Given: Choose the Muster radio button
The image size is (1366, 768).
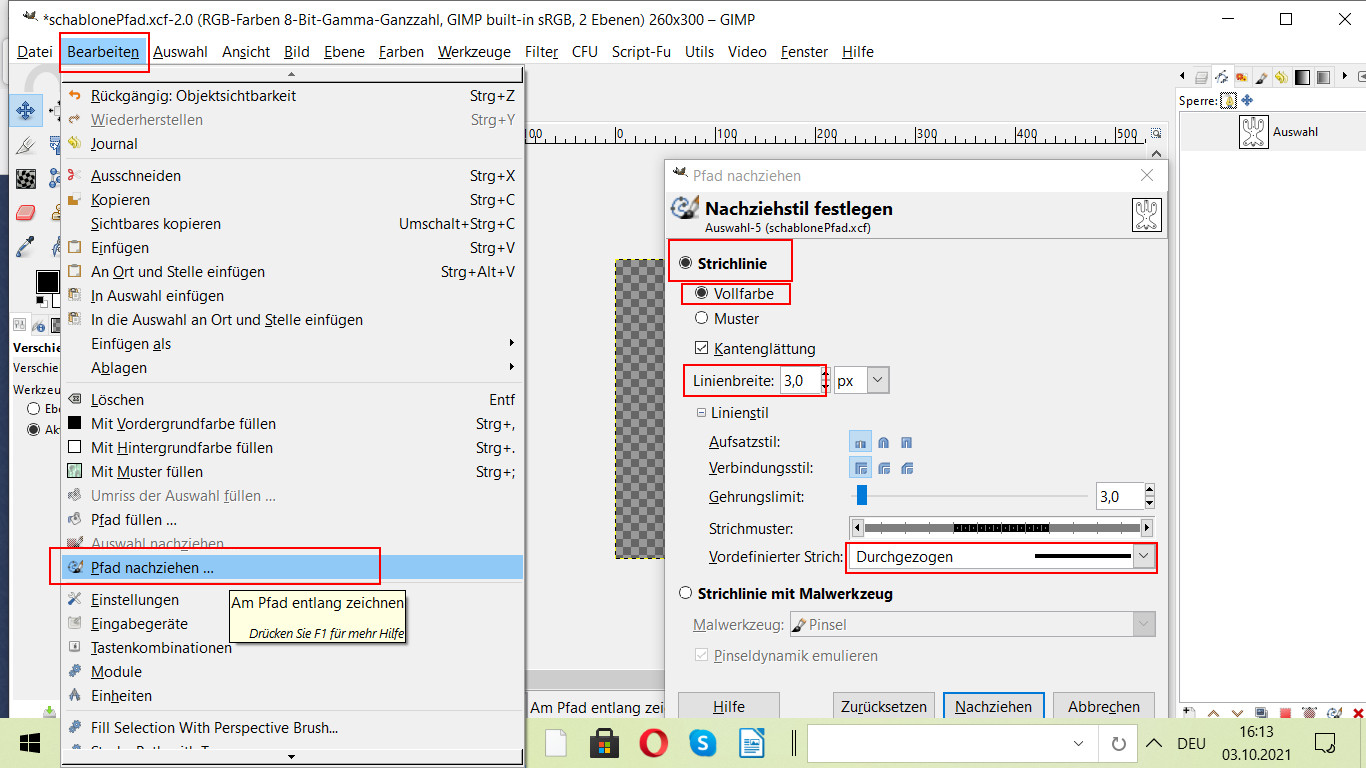Looking at the screenshot, I should tap(727, 319).
